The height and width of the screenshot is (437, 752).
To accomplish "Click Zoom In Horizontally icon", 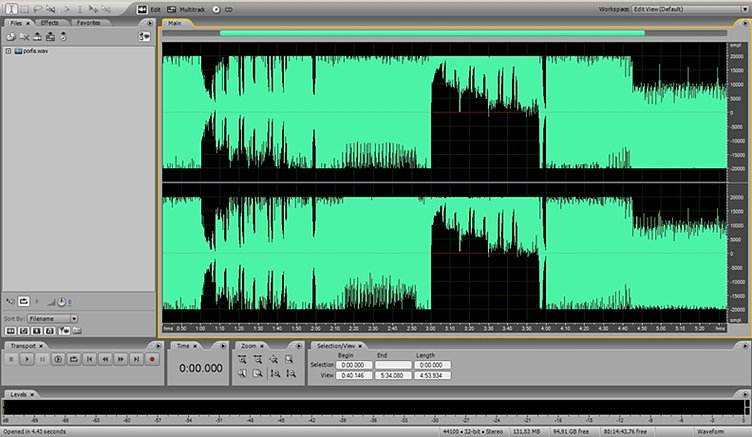I will [x=243, y=358].
